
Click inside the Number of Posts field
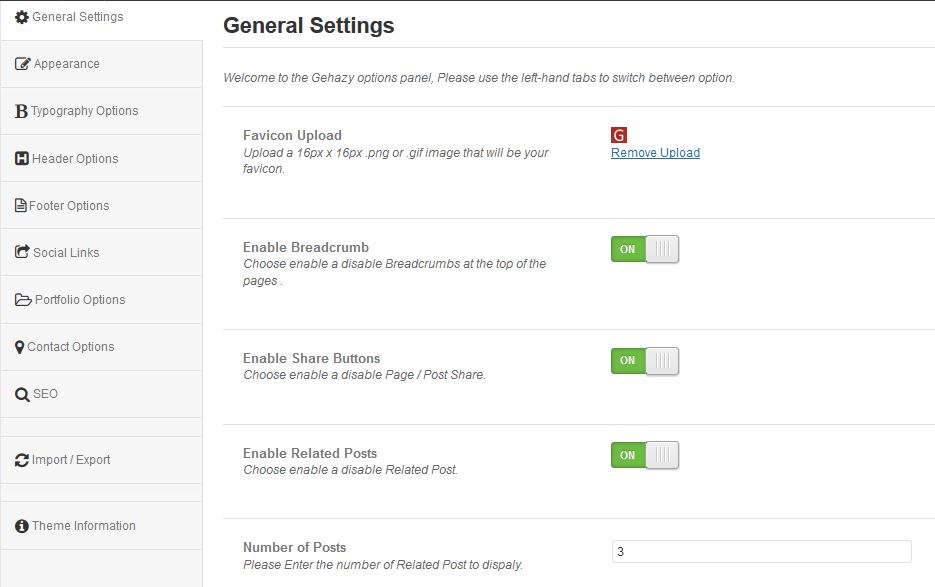click(x=762, y=551)
